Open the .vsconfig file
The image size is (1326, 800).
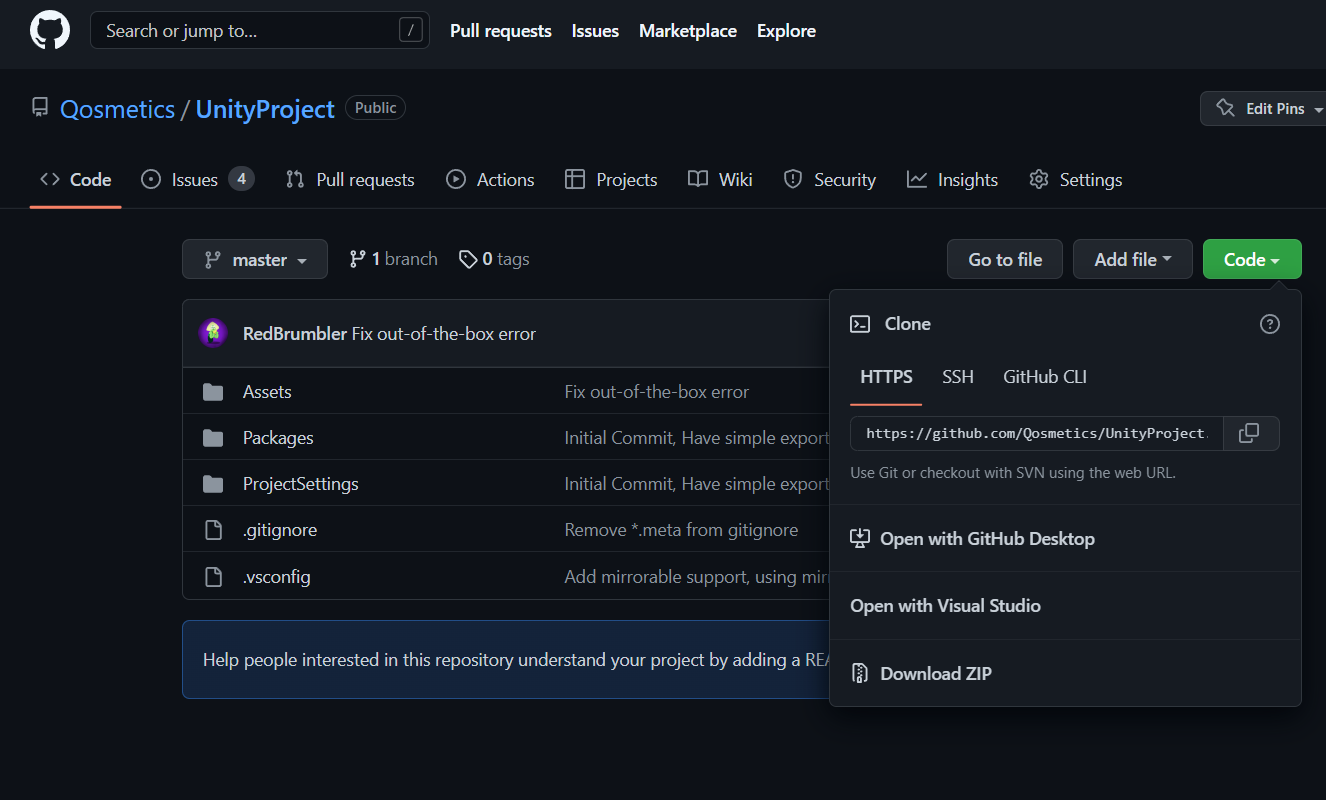[x=277, y=577]
